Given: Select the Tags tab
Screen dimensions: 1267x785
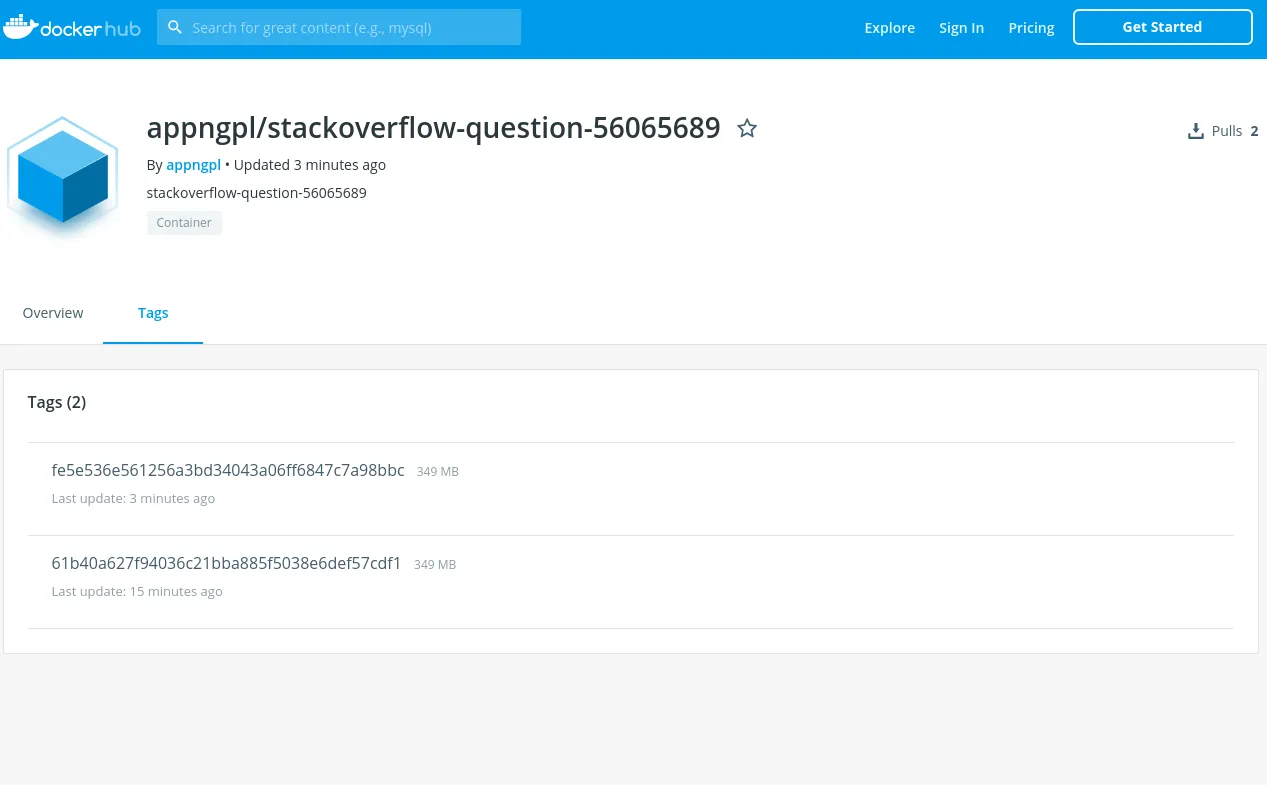Looking at the screenshot, I should click(153, 313).
